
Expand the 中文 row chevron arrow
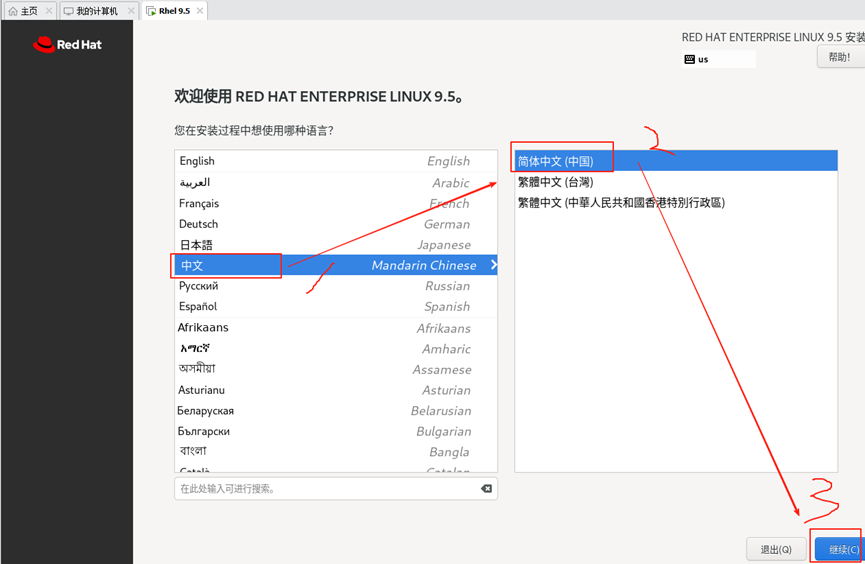click(493, 265)
